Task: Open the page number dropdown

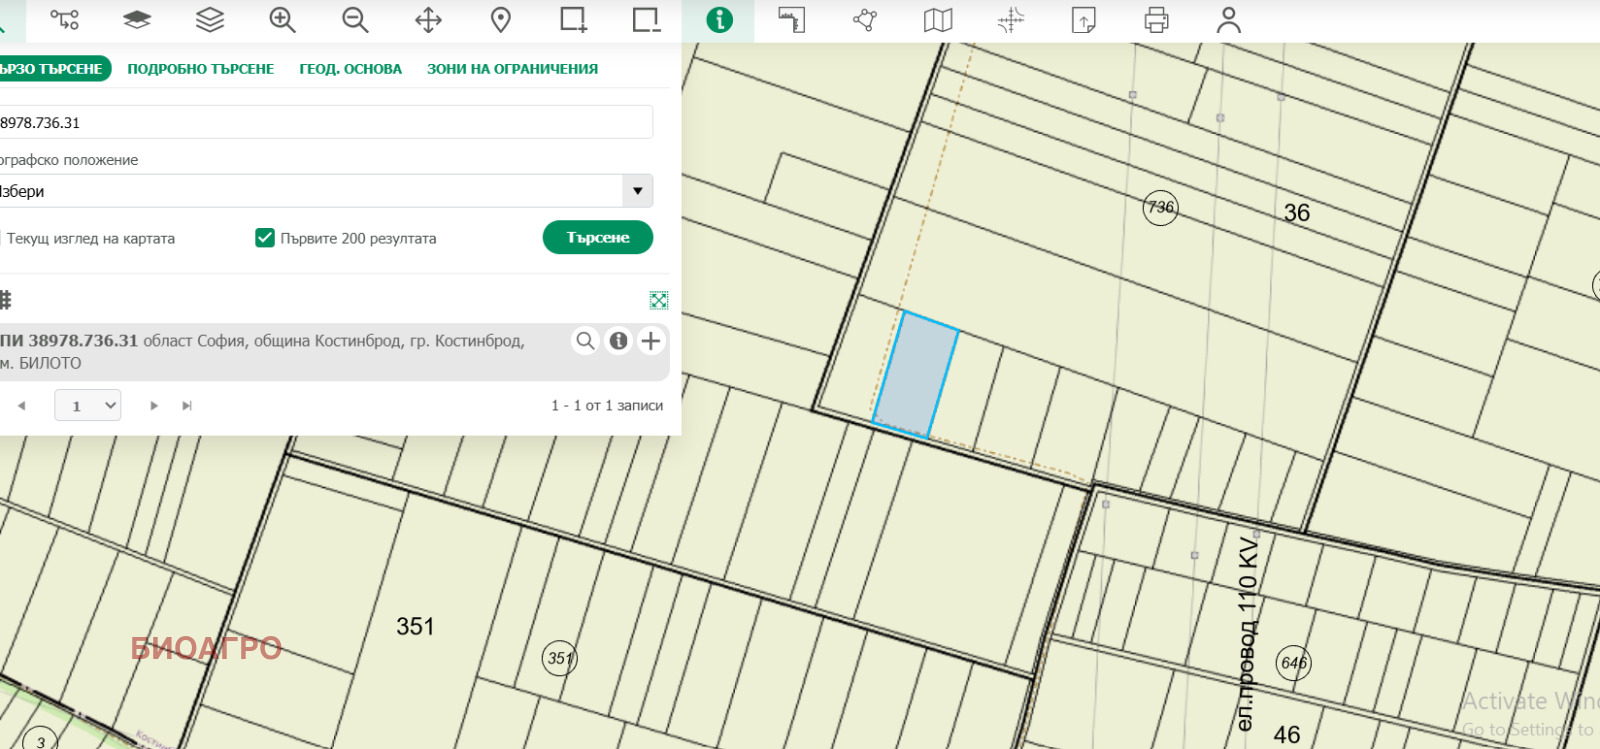Action: (x=88, y=406)
